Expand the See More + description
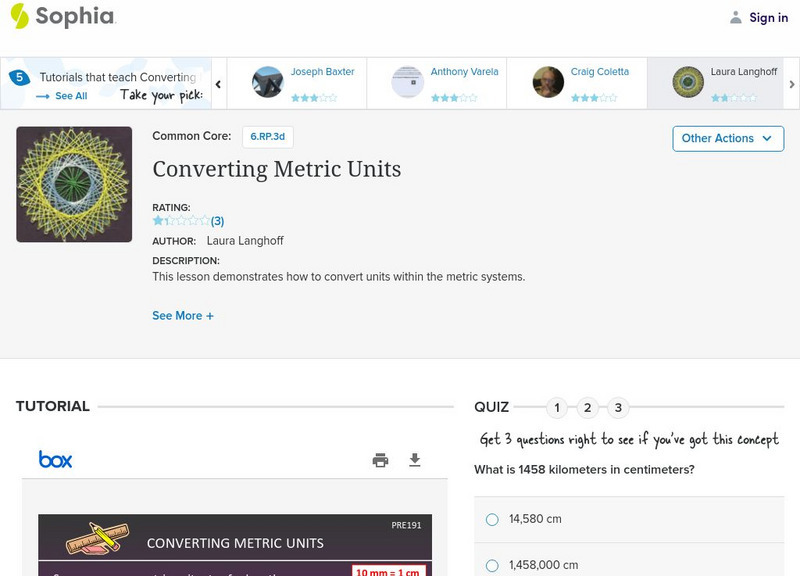The width and height of the screenshot is (800, 576). click(x=183, y=316)
